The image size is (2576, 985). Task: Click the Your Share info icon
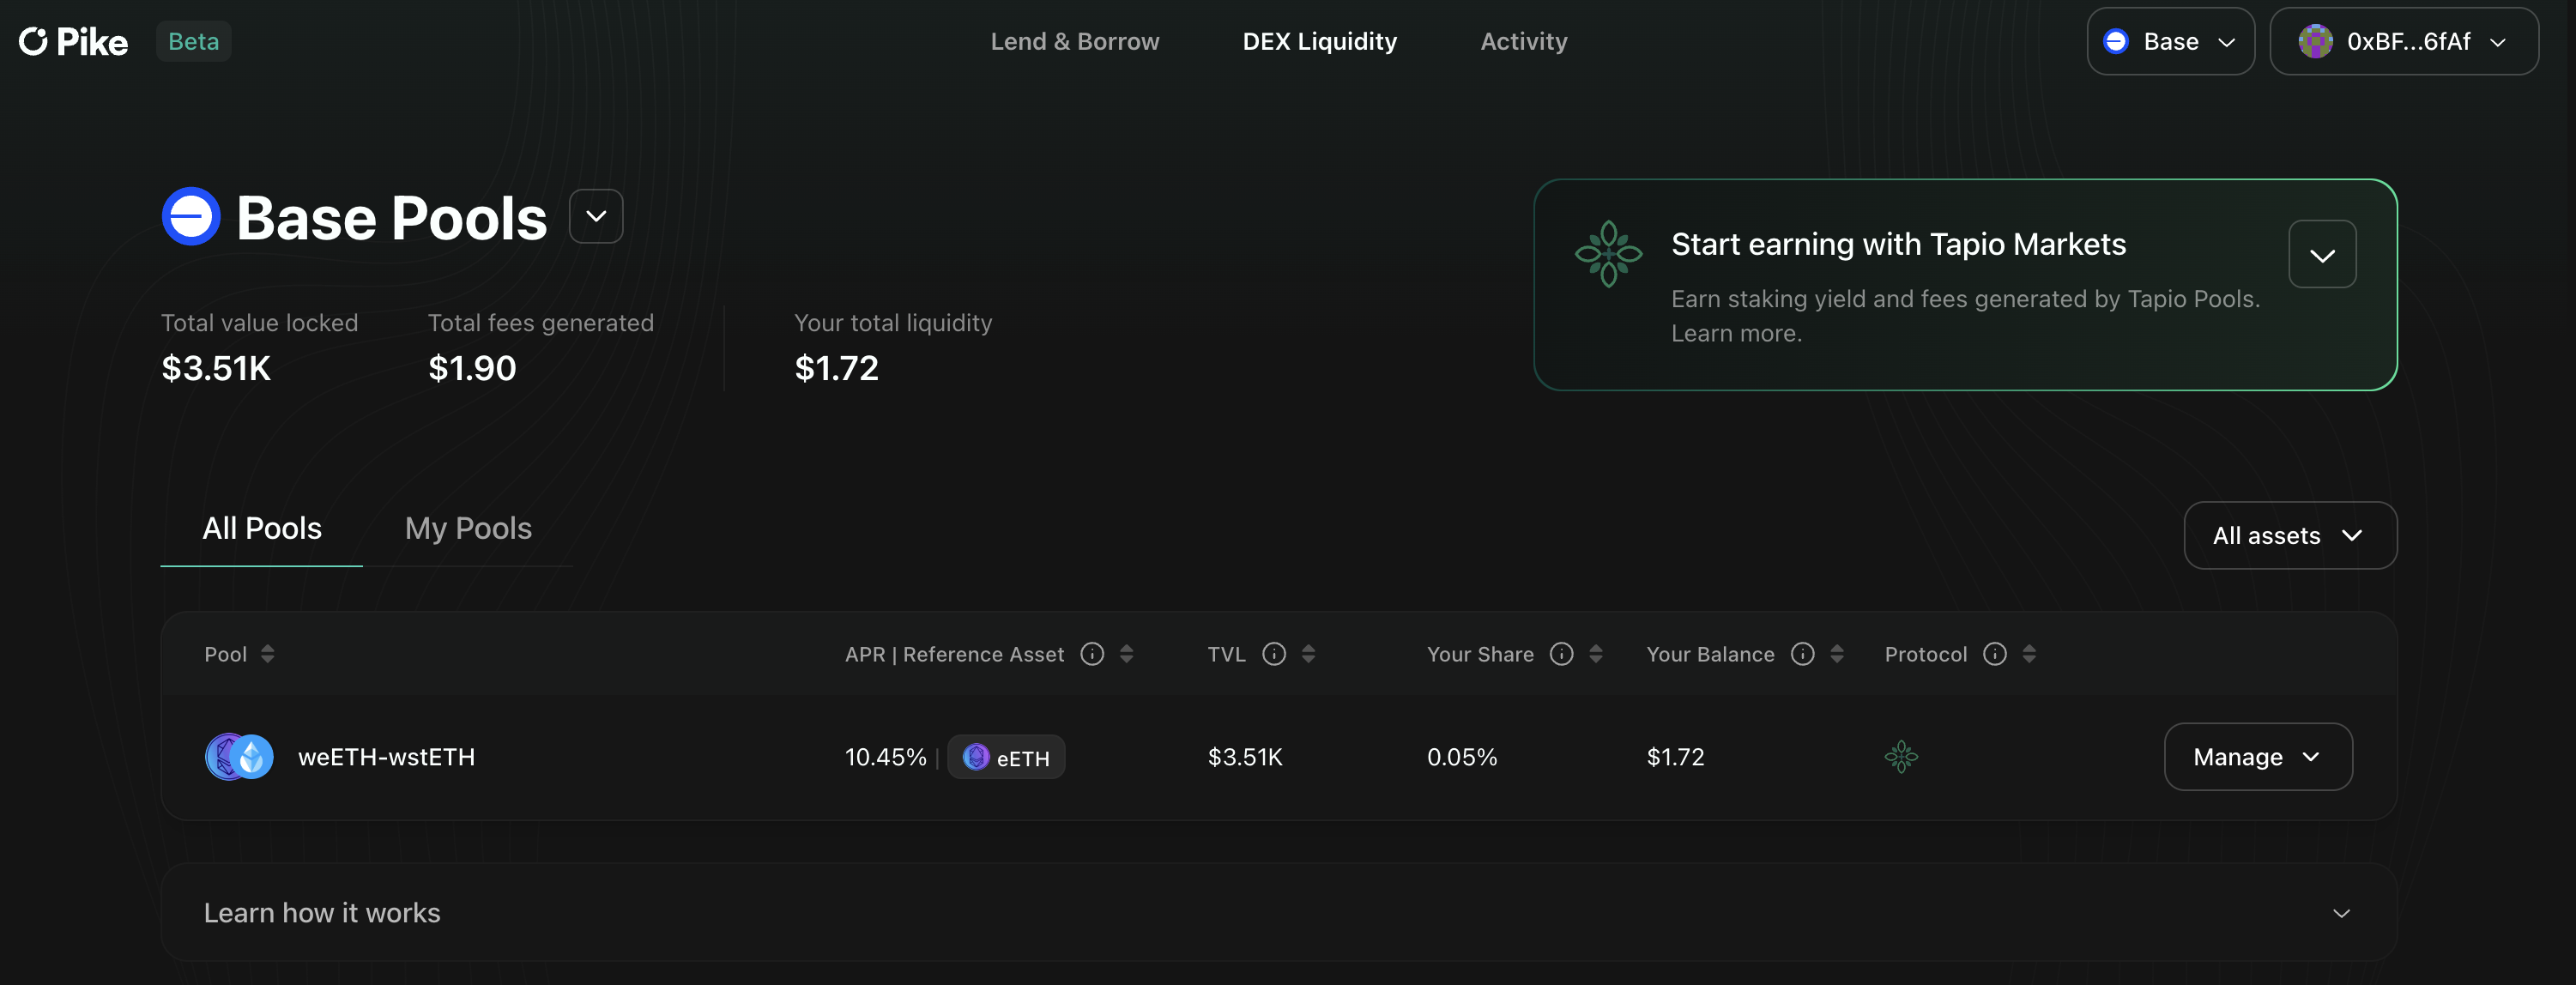1561,654
